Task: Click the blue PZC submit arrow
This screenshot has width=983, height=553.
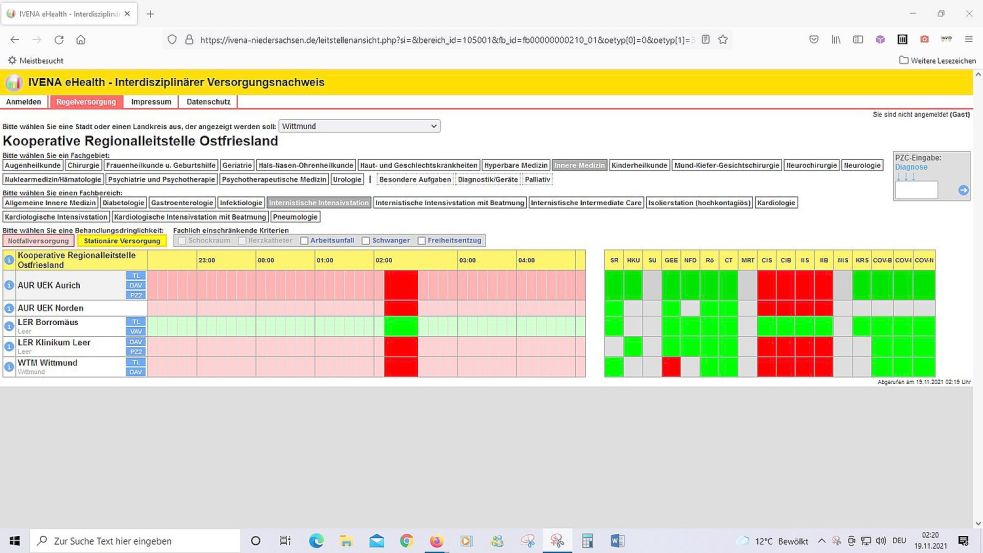Action: (x=964, y=190)
